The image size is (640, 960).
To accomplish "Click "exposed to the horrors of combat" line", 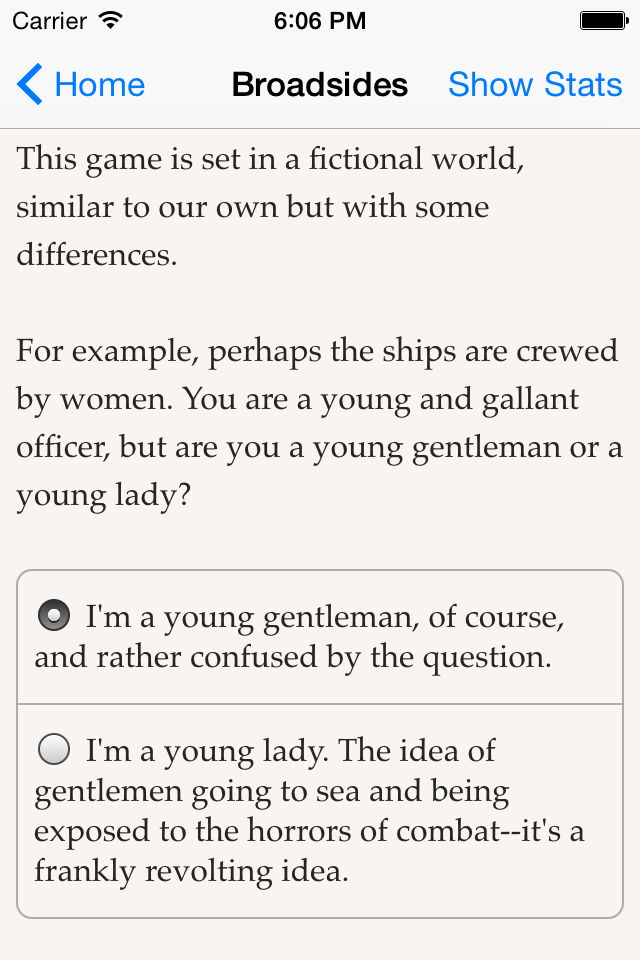I will pyautogui.click(x=309, y=831).
